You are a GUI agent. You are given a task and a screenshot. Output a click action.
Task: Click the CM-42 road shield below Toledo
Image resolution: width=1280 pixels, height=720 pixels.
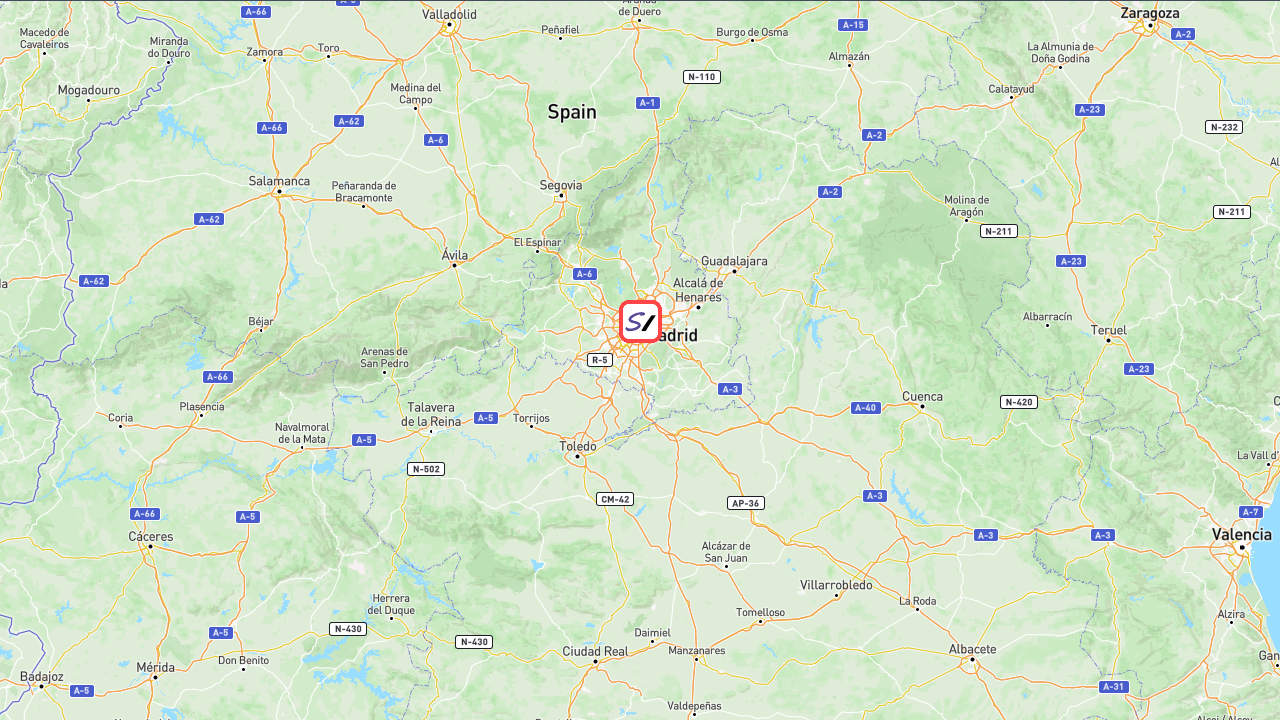pos(615,499)
